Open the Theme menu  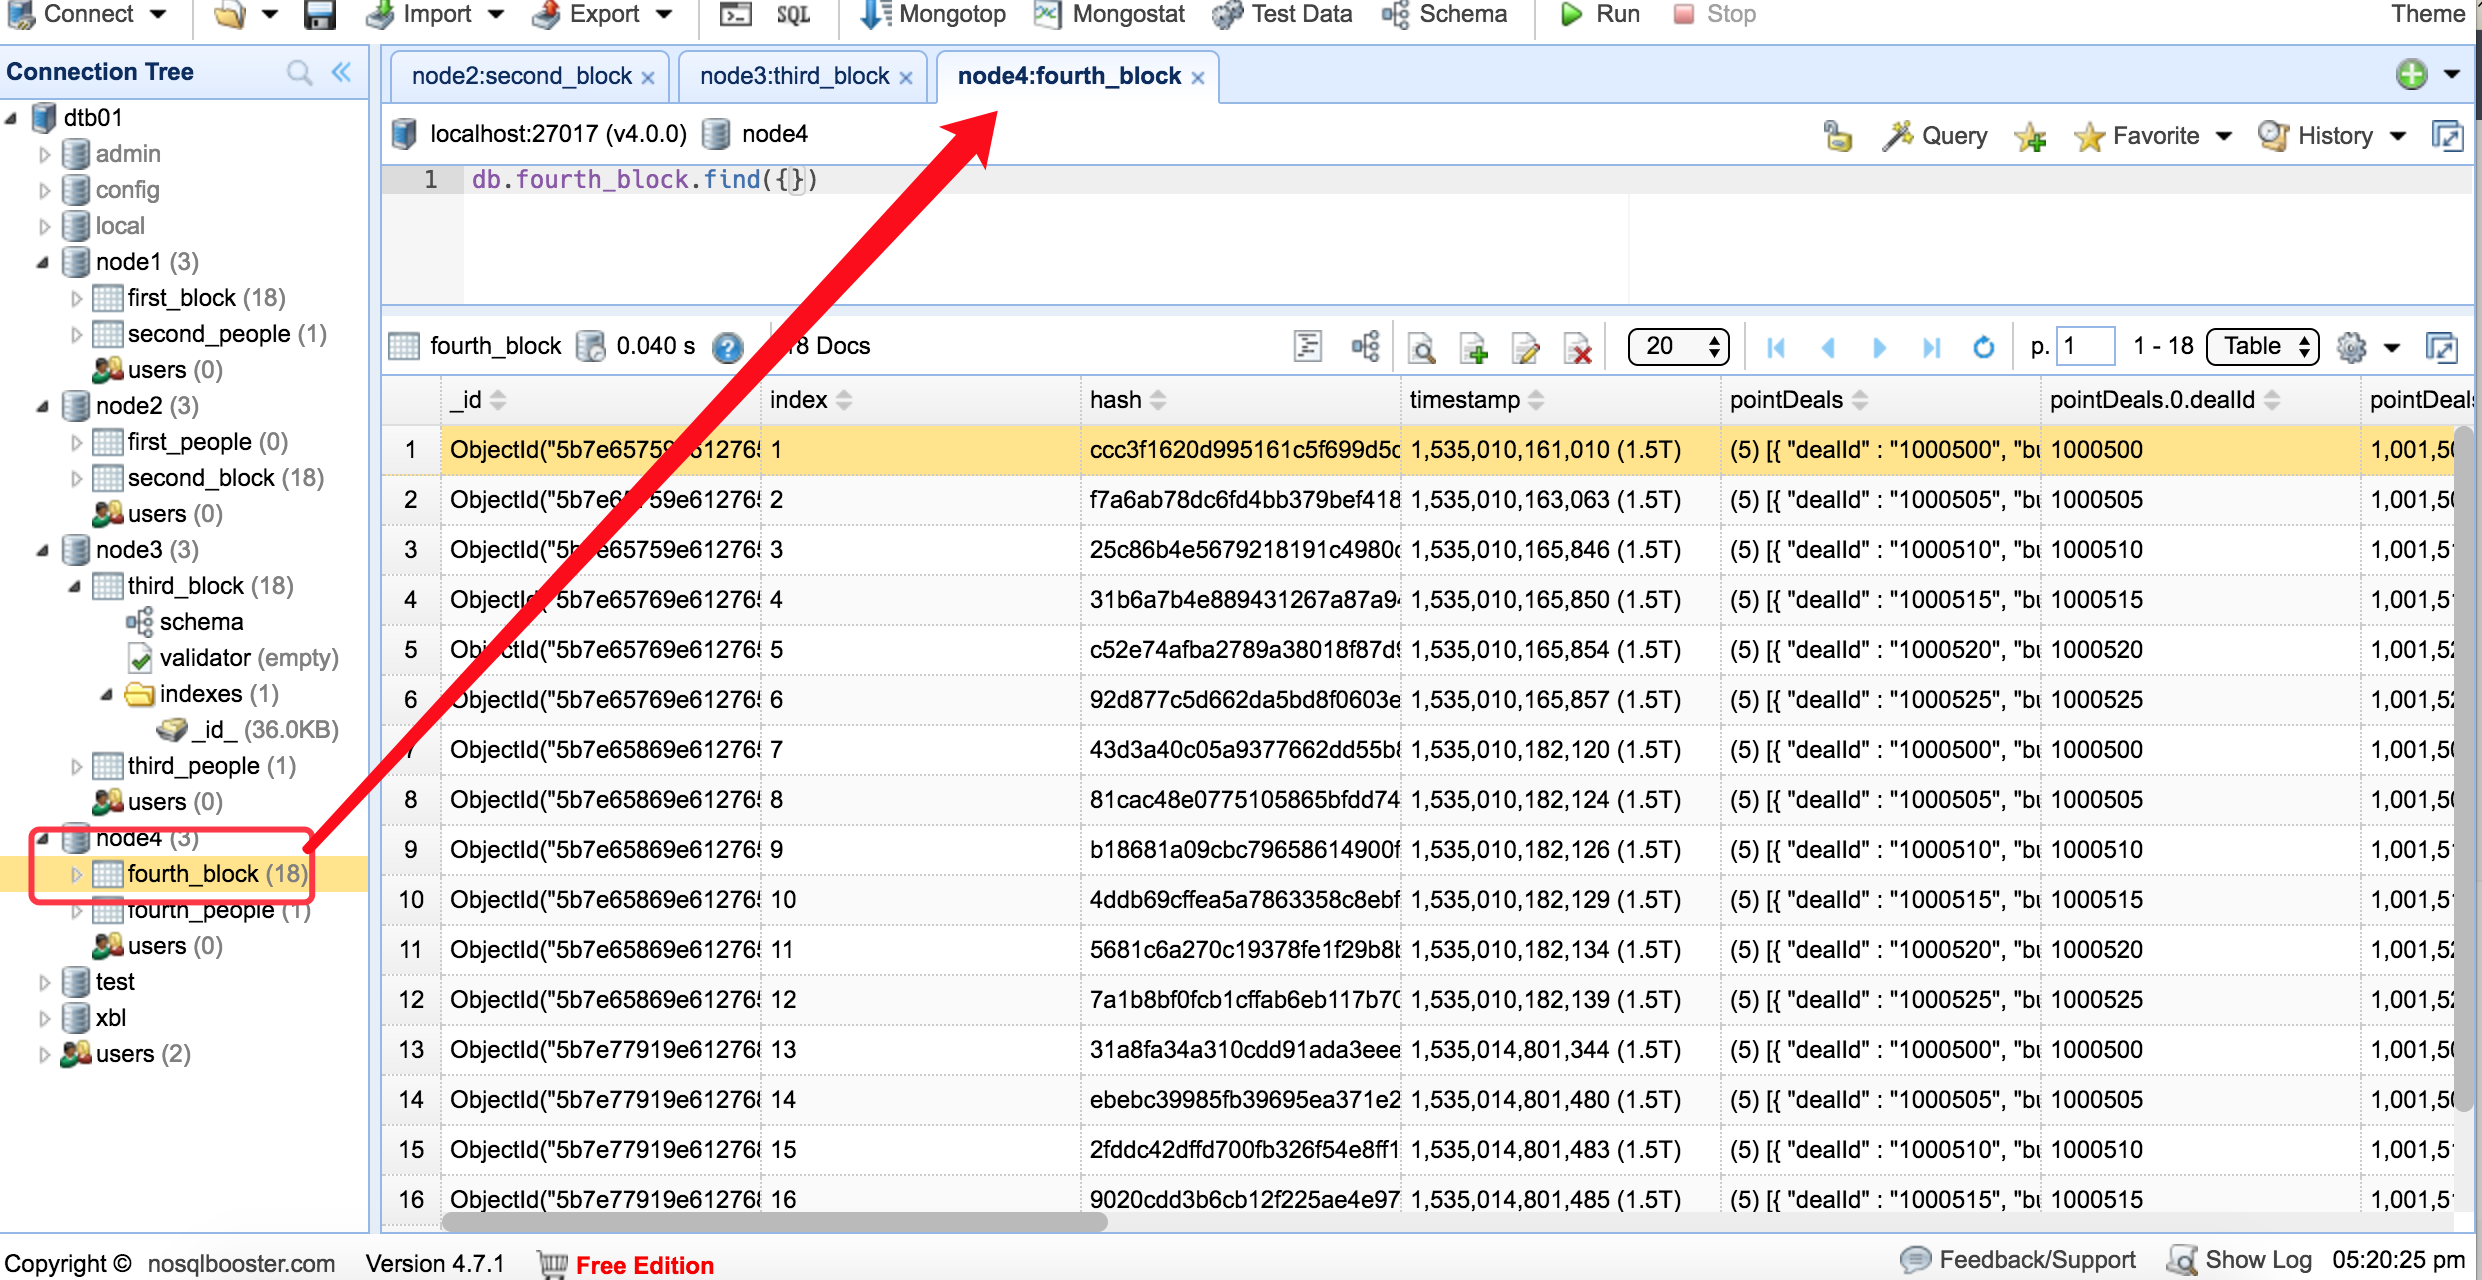[x=2428, y=14]
